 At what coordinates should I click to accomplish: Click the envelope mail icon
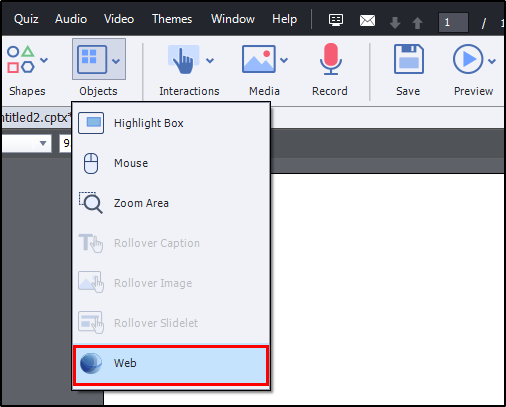367,21
